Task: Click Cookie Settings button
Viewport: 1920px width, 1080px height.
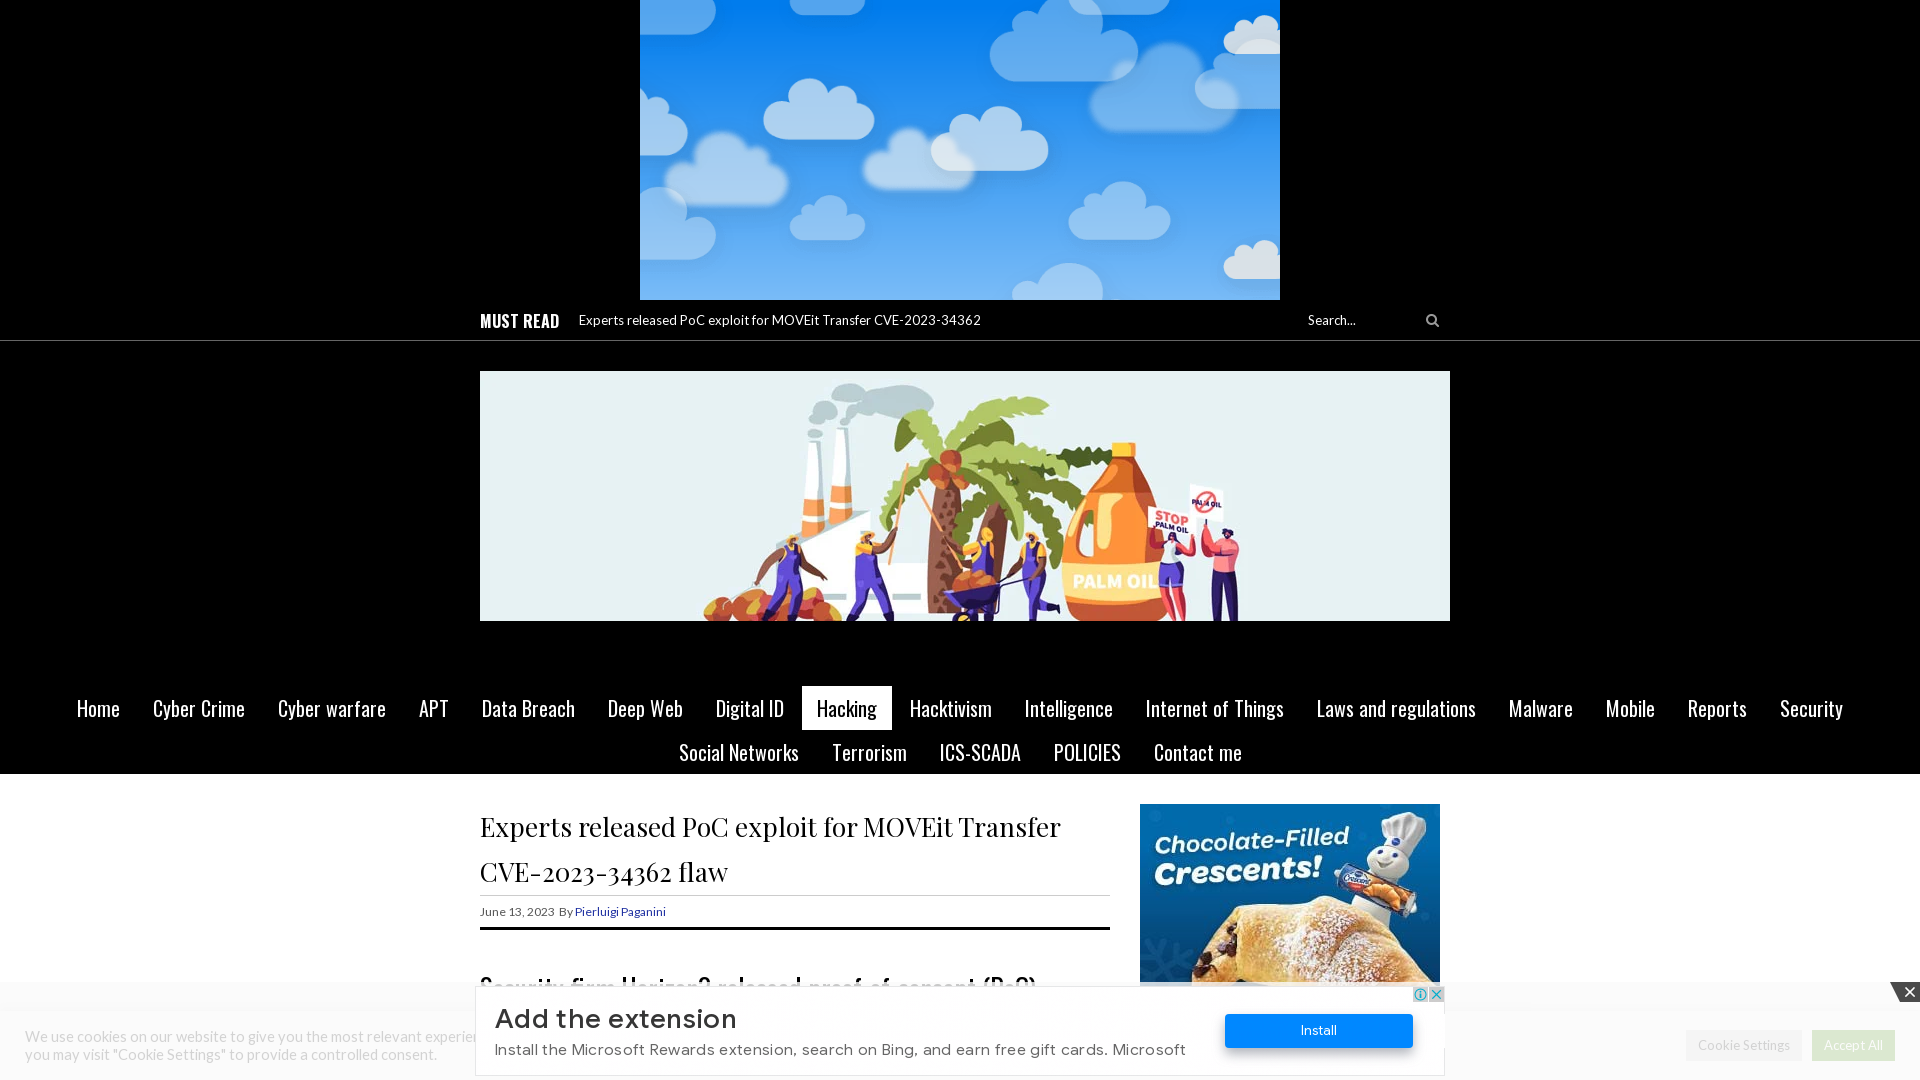Action: point(1743,1044)
